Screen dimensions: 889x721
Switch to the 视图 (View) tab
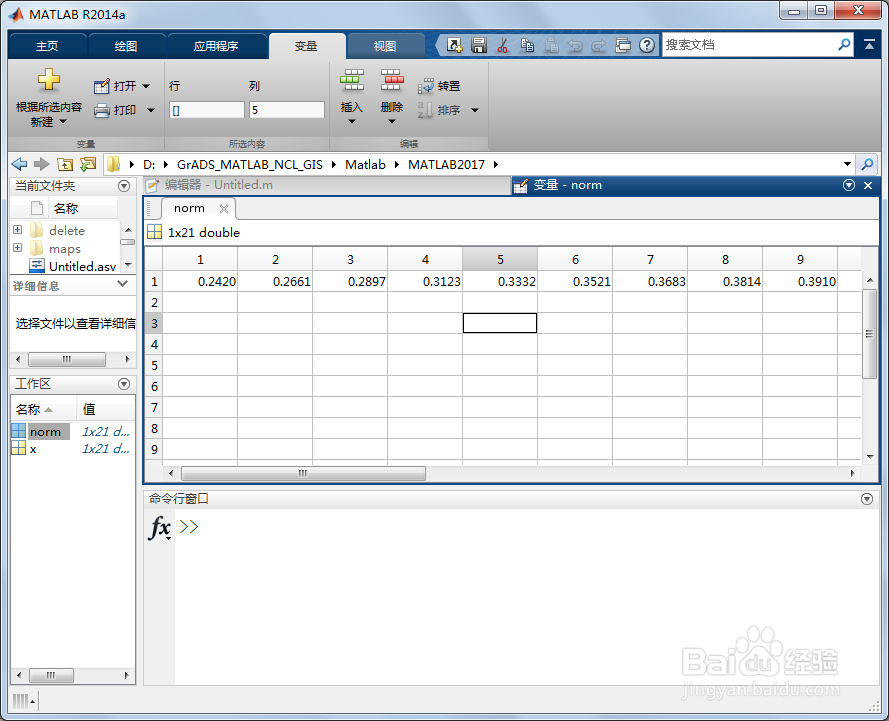point(385,46)
